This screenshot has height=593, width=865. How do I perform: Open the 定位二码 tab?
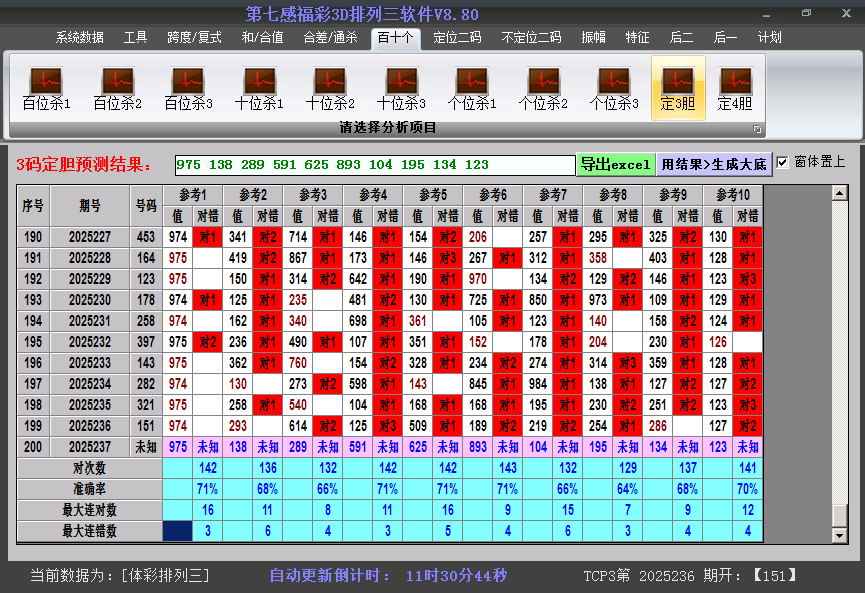[457, 38]
